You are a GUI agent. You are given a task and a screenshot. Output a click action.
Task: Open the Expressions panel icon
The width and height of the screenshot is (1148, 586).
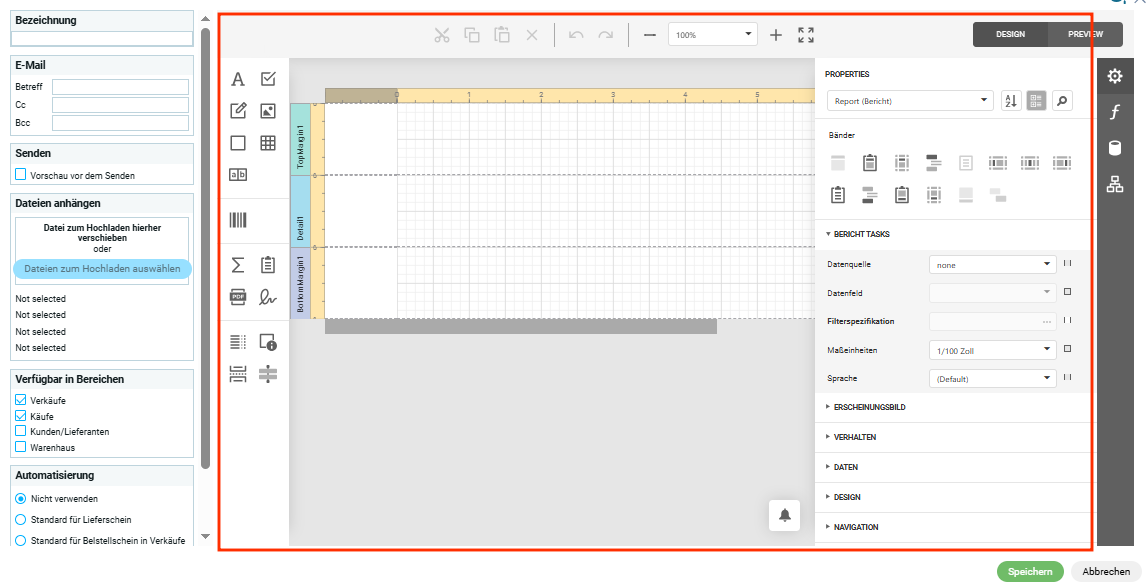[x=1115, y=112]
